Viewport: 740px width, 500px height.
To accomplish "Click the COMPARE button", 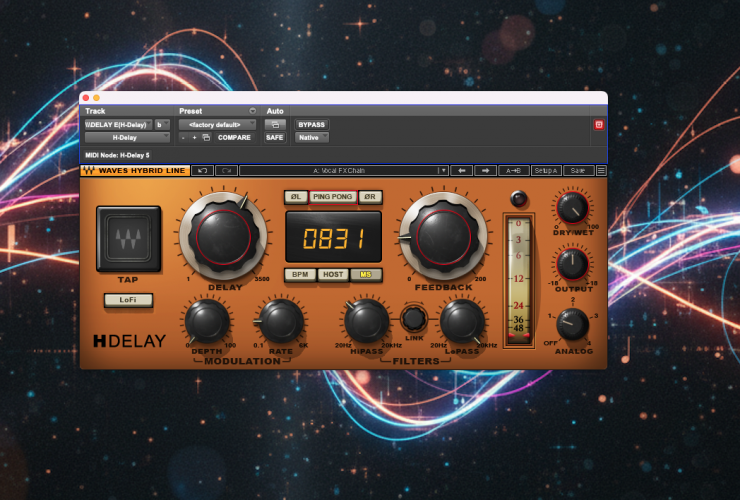I will (234, 137).
